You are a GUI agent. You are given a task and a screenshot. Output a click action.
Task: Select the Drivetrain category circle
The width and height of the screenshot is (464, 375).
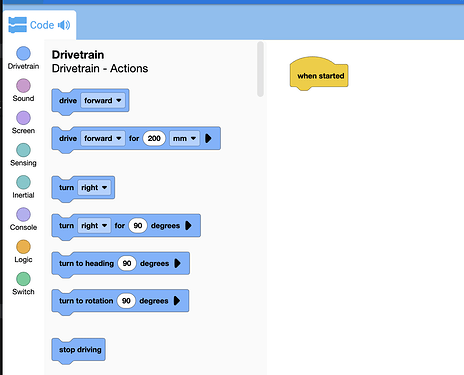(23, 53)
